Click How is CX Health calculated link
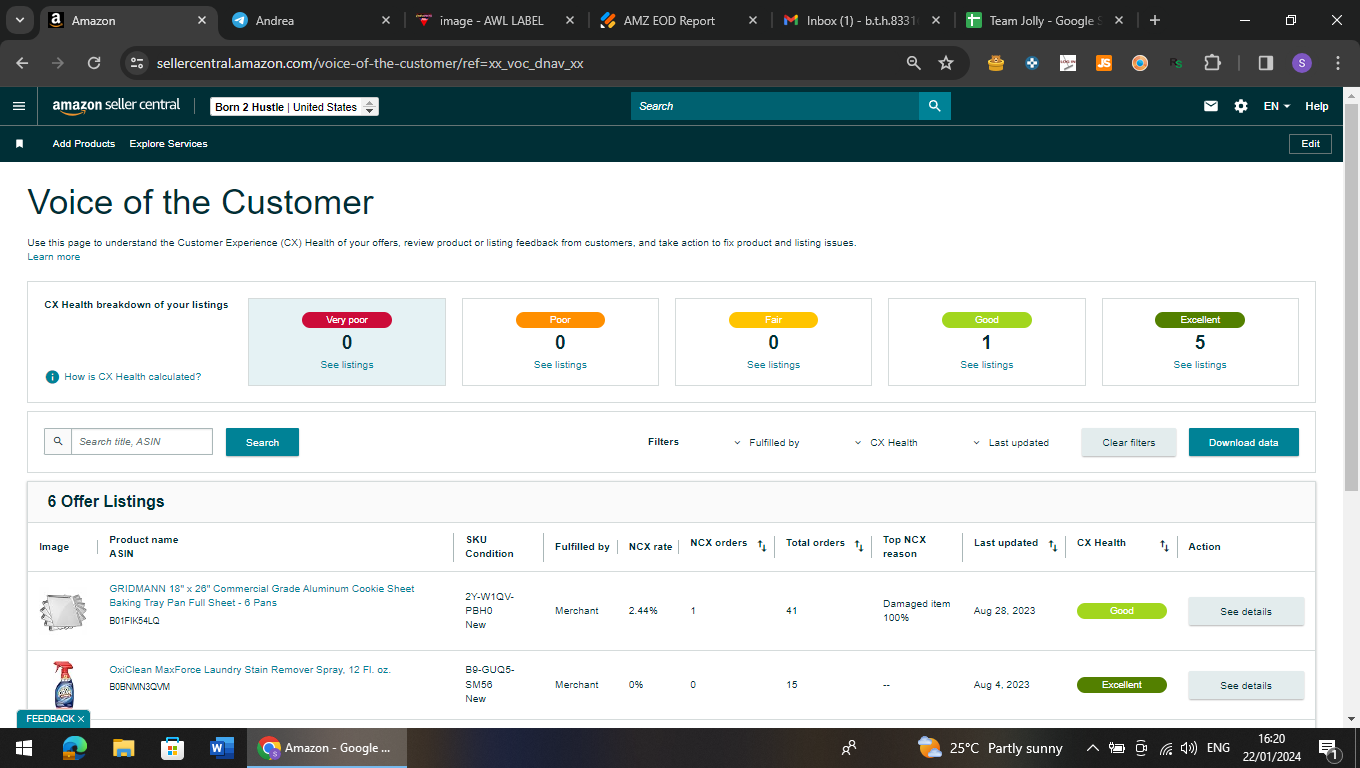This screenshot has width=1360, height=768. tap(133, 377)
